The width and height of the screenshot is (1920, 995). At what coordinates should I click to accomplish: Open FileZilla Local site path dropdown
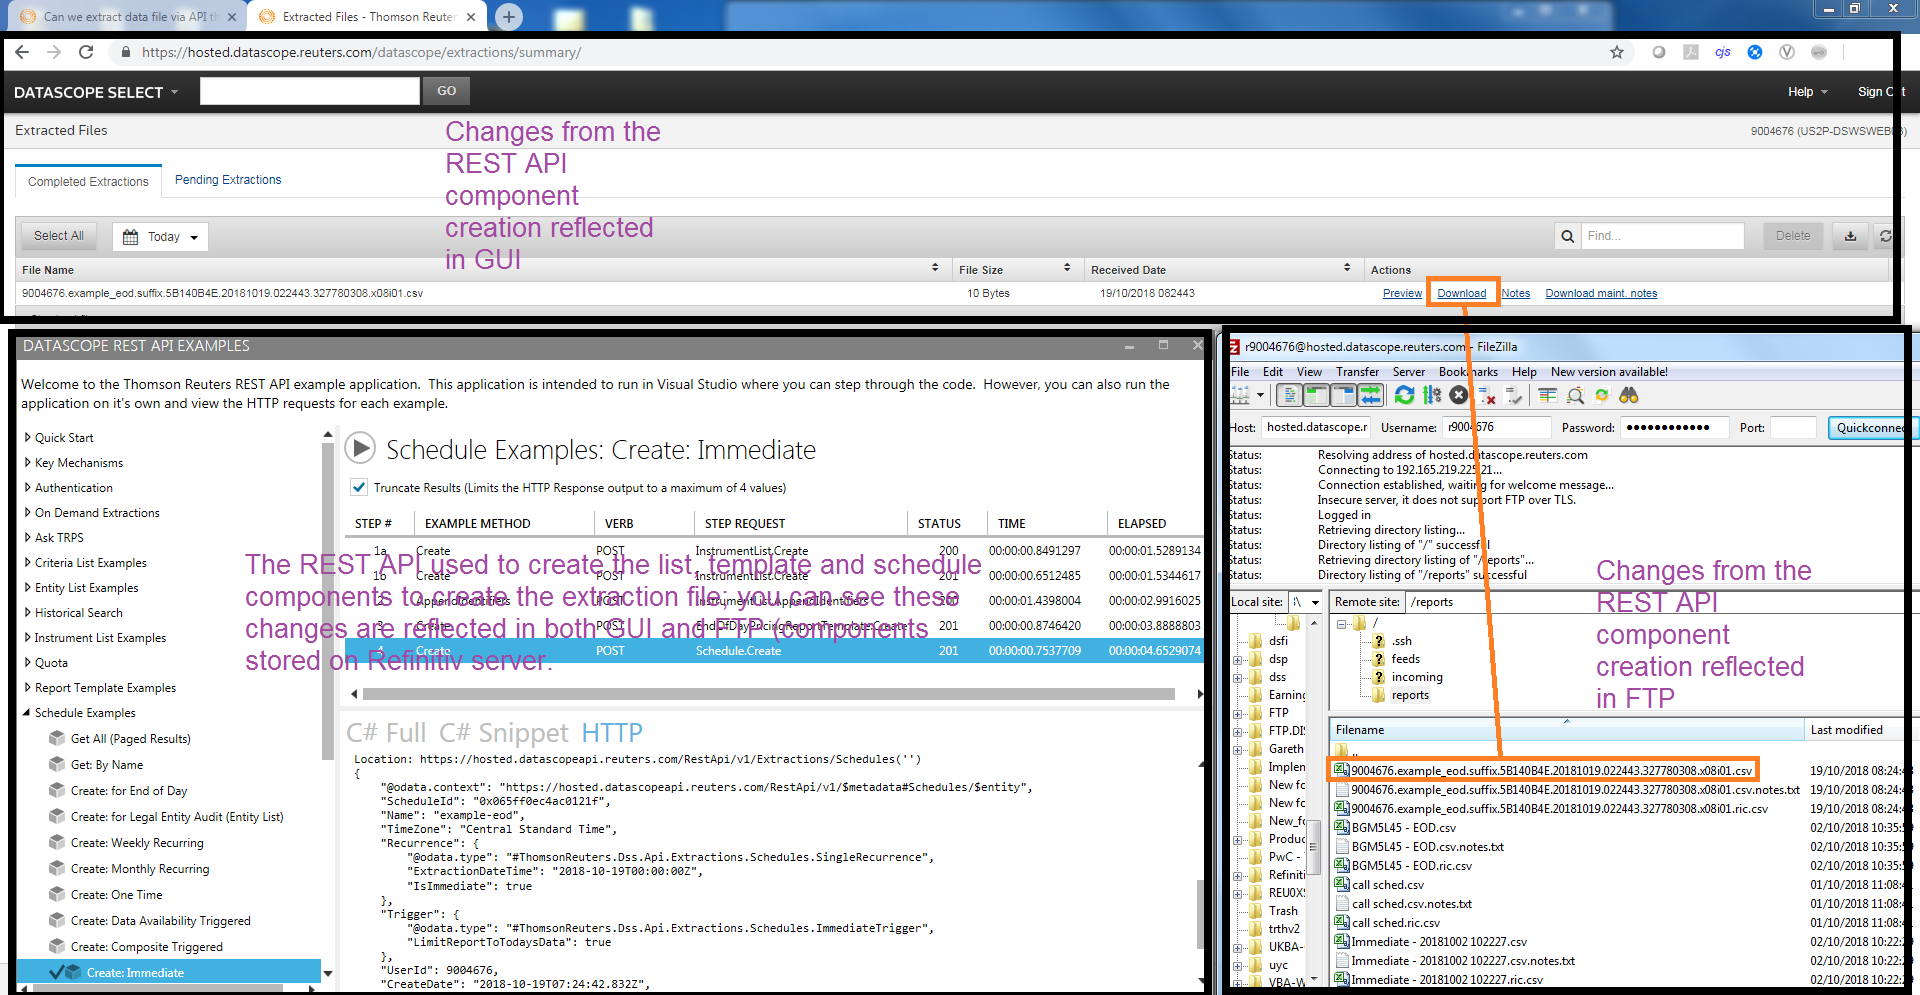(x=1315, y=602)
